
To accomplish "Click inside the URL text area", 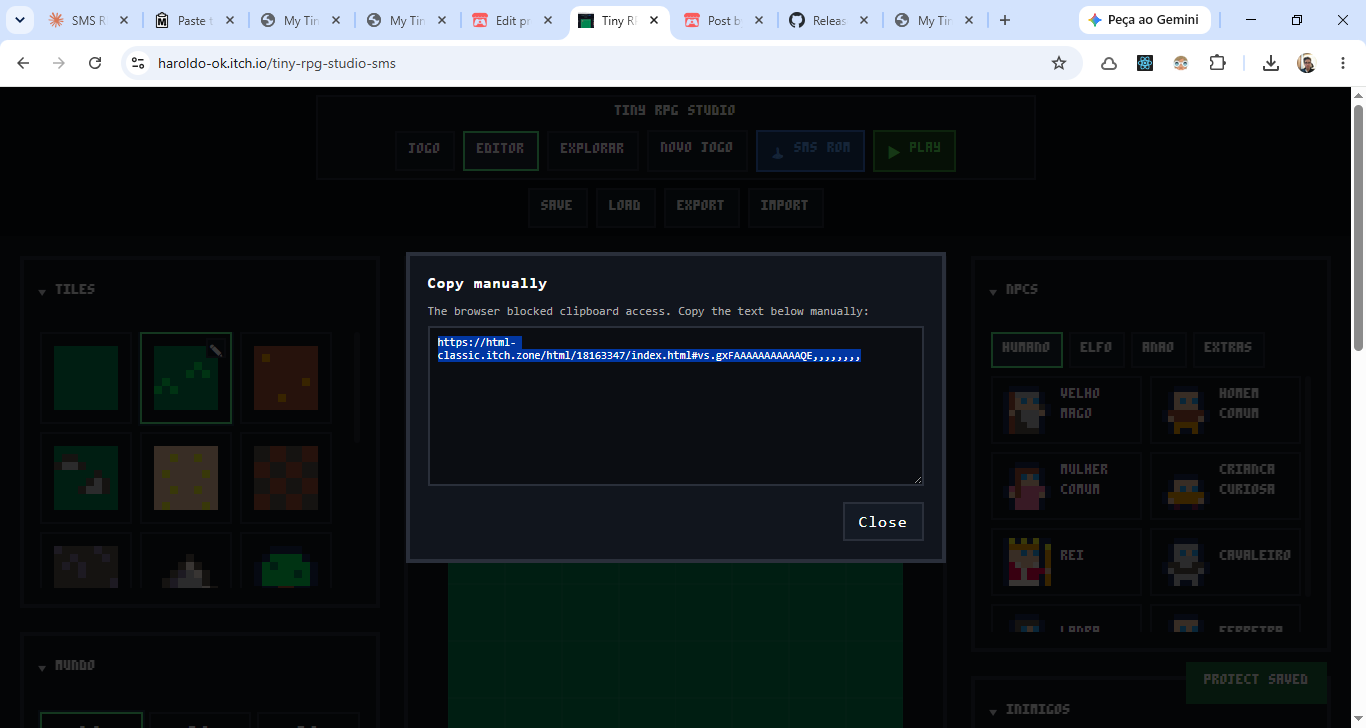I will pos(676,406).
